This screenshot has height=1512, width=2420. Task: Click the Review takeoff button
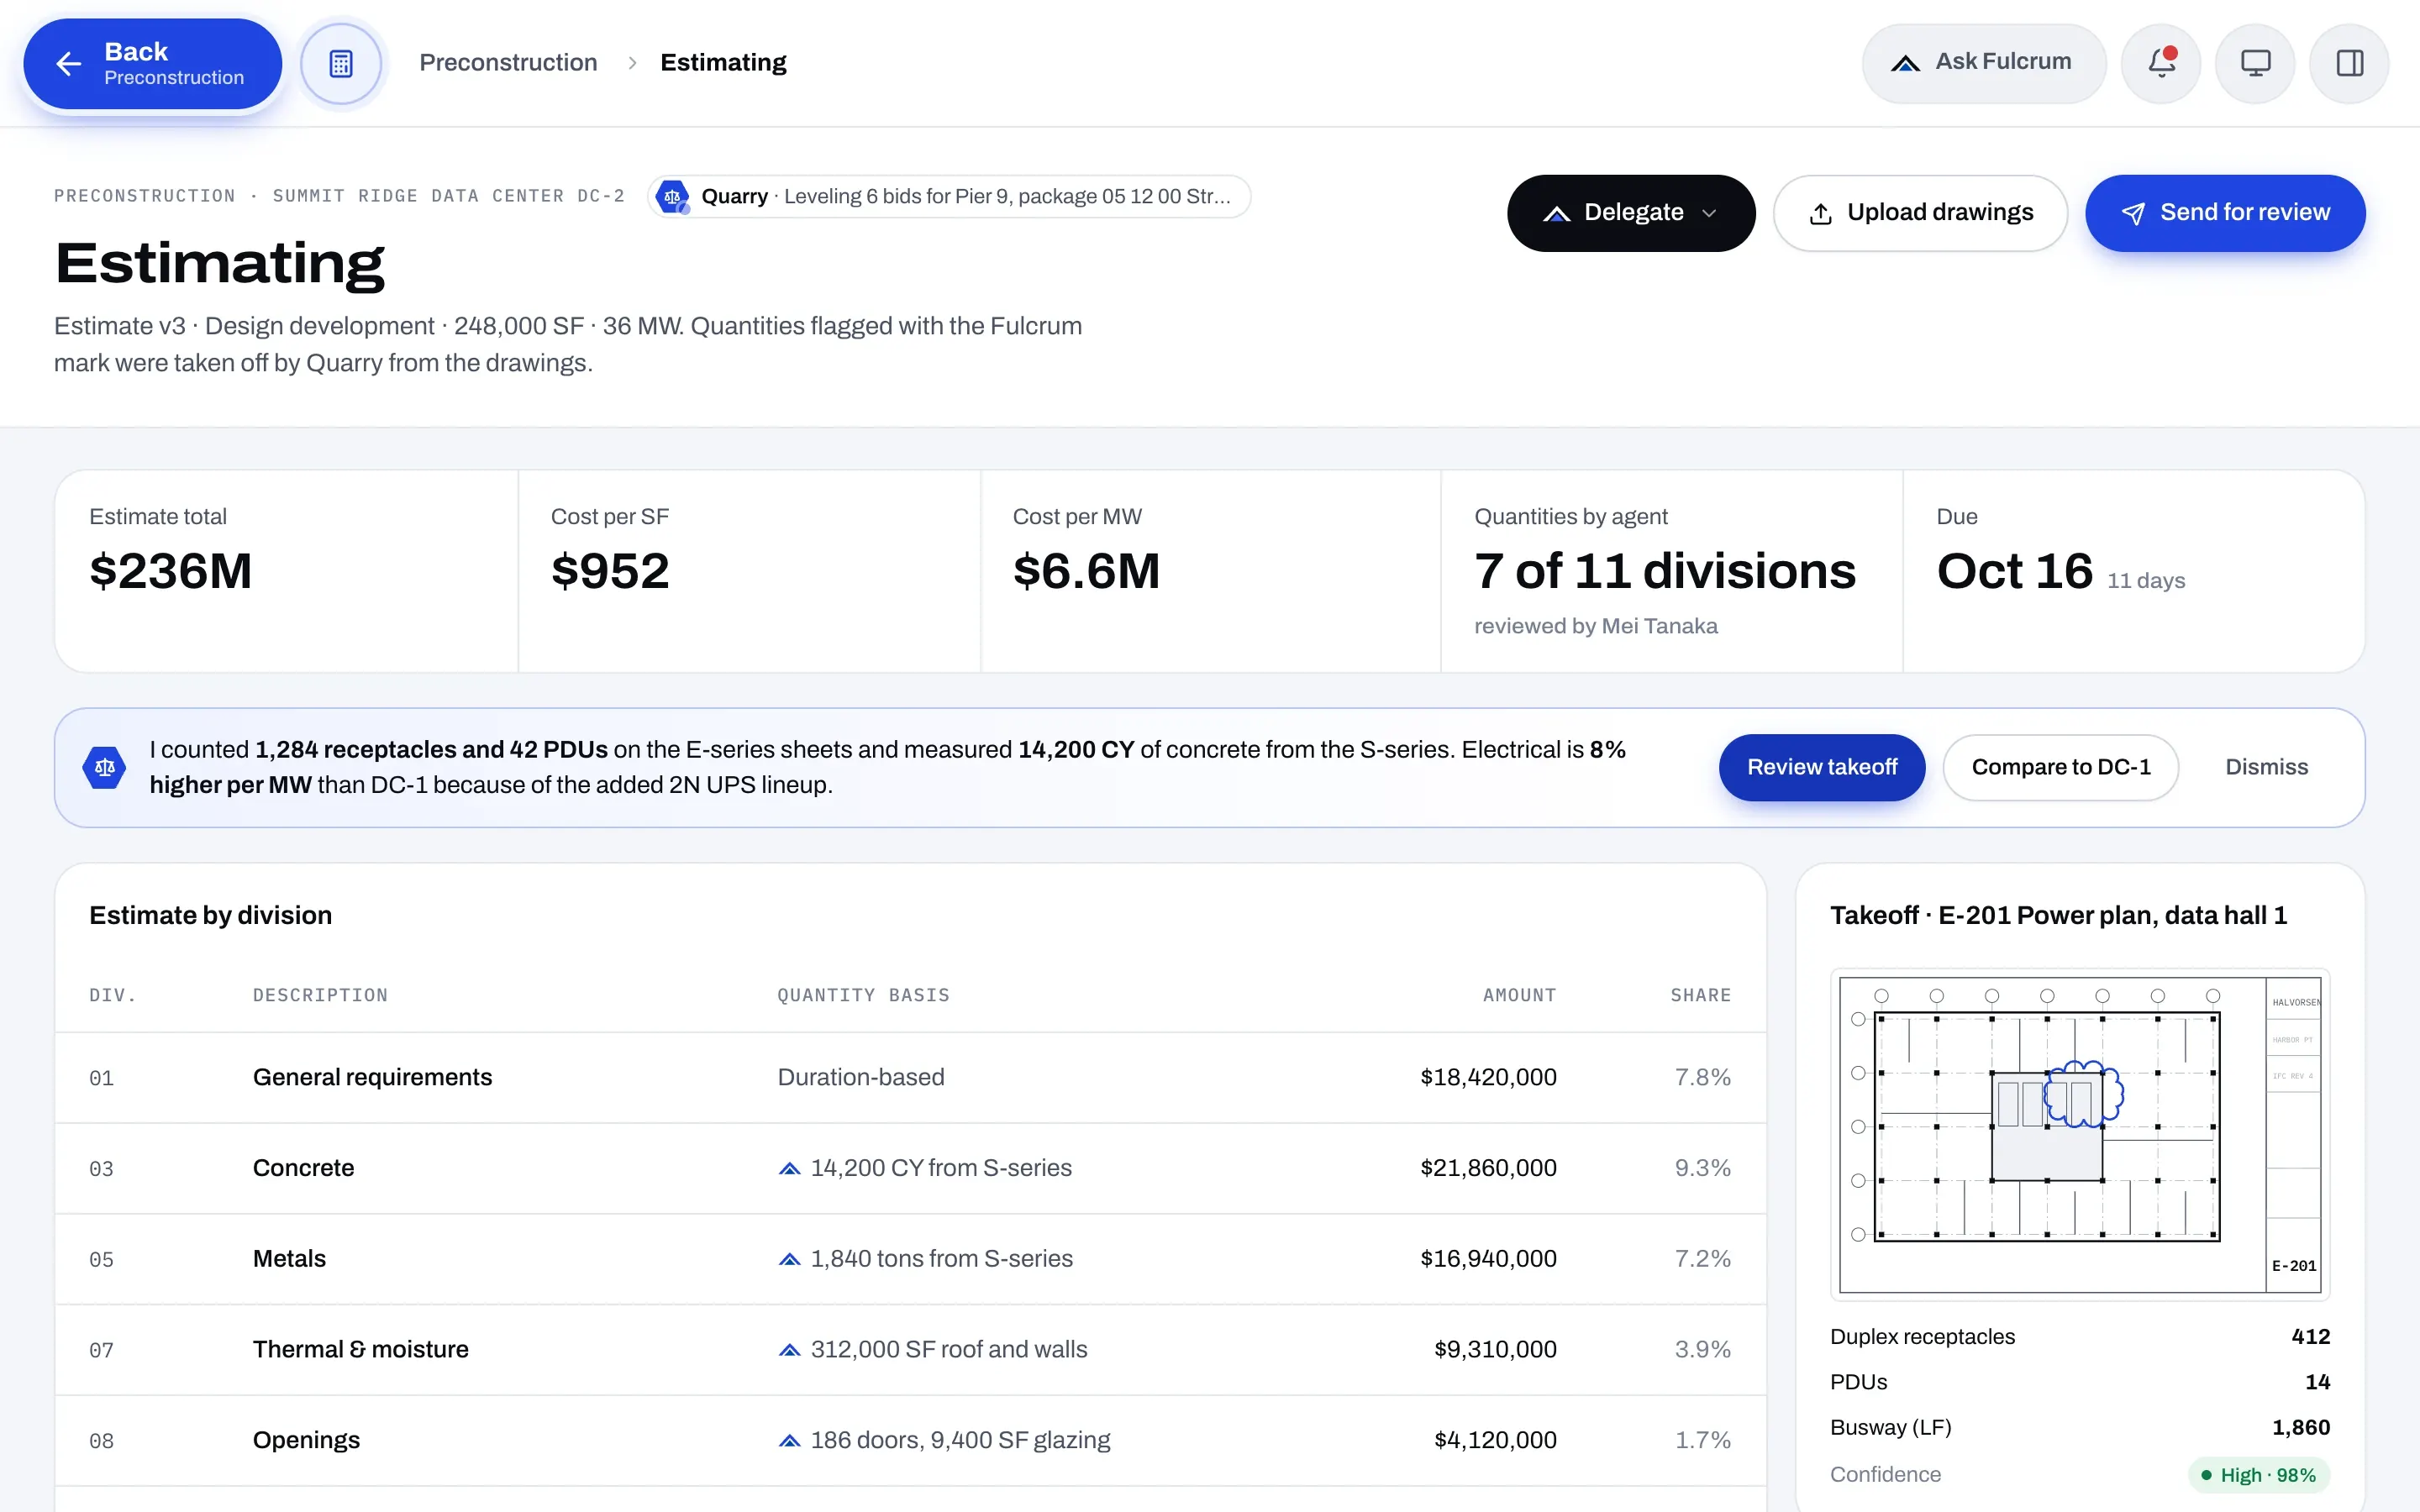(1822, 767)
